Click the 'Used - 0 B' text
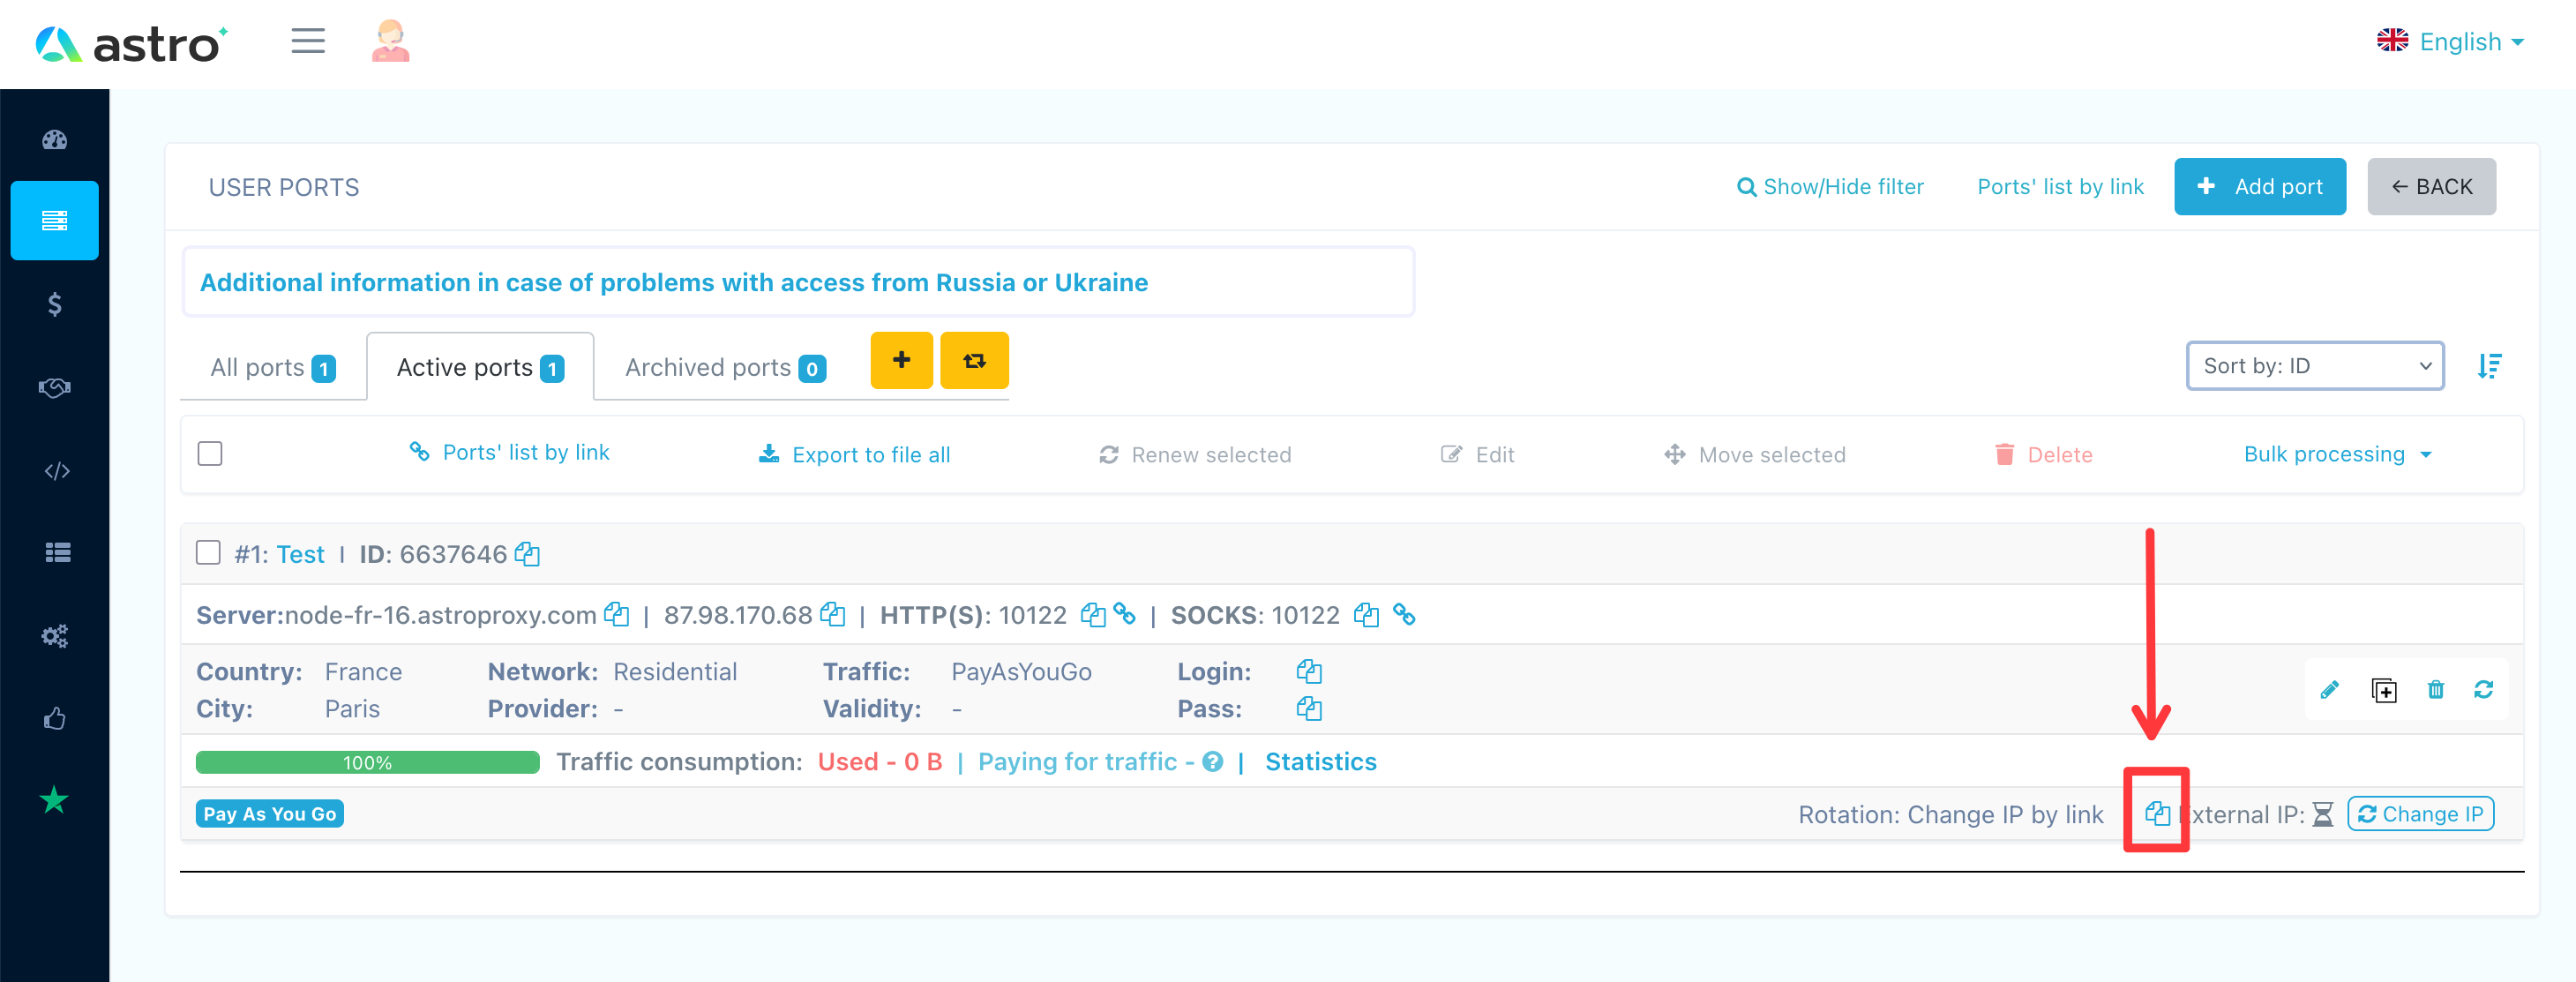The image size is (2576, 982). [x=879, y=762]
